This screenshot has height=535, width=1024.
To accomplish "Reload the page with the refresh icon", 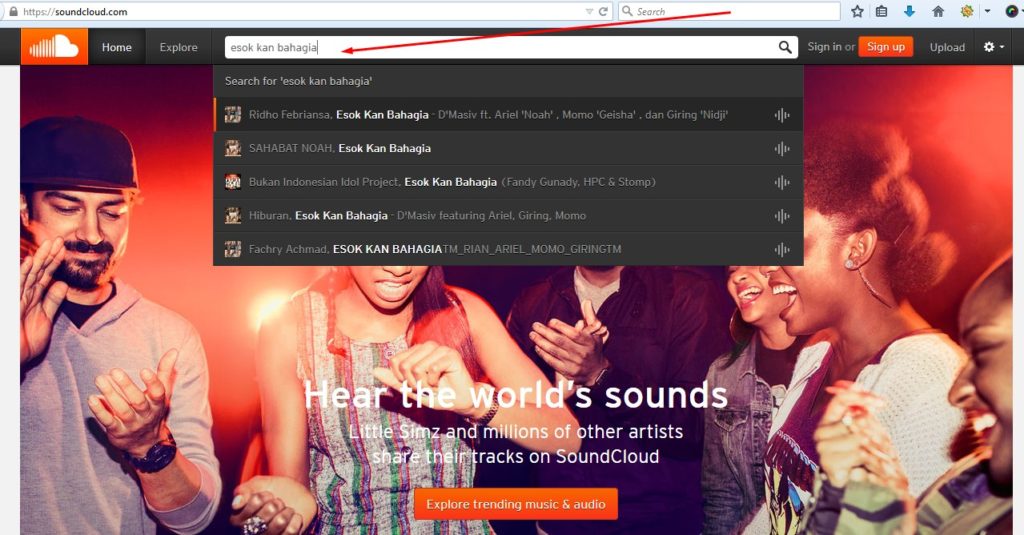I will click(603, 11).
